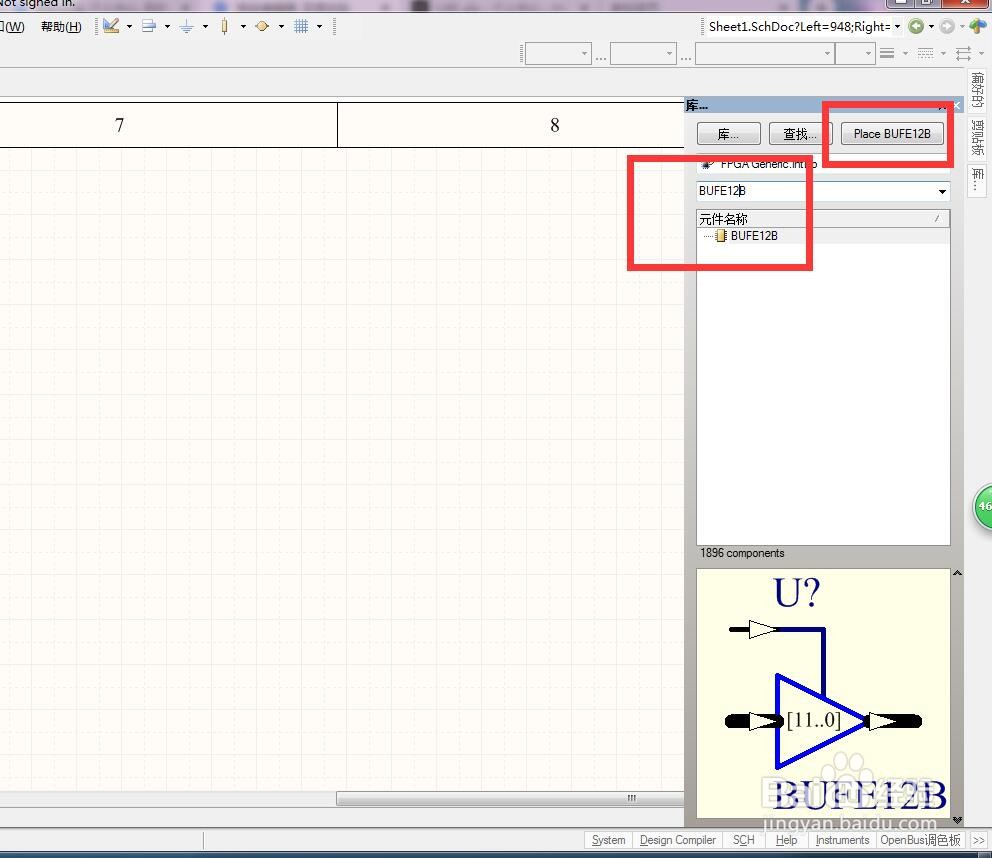Open the dashed line style dropdown arrow
992x858 pixels.
(943, 54)
